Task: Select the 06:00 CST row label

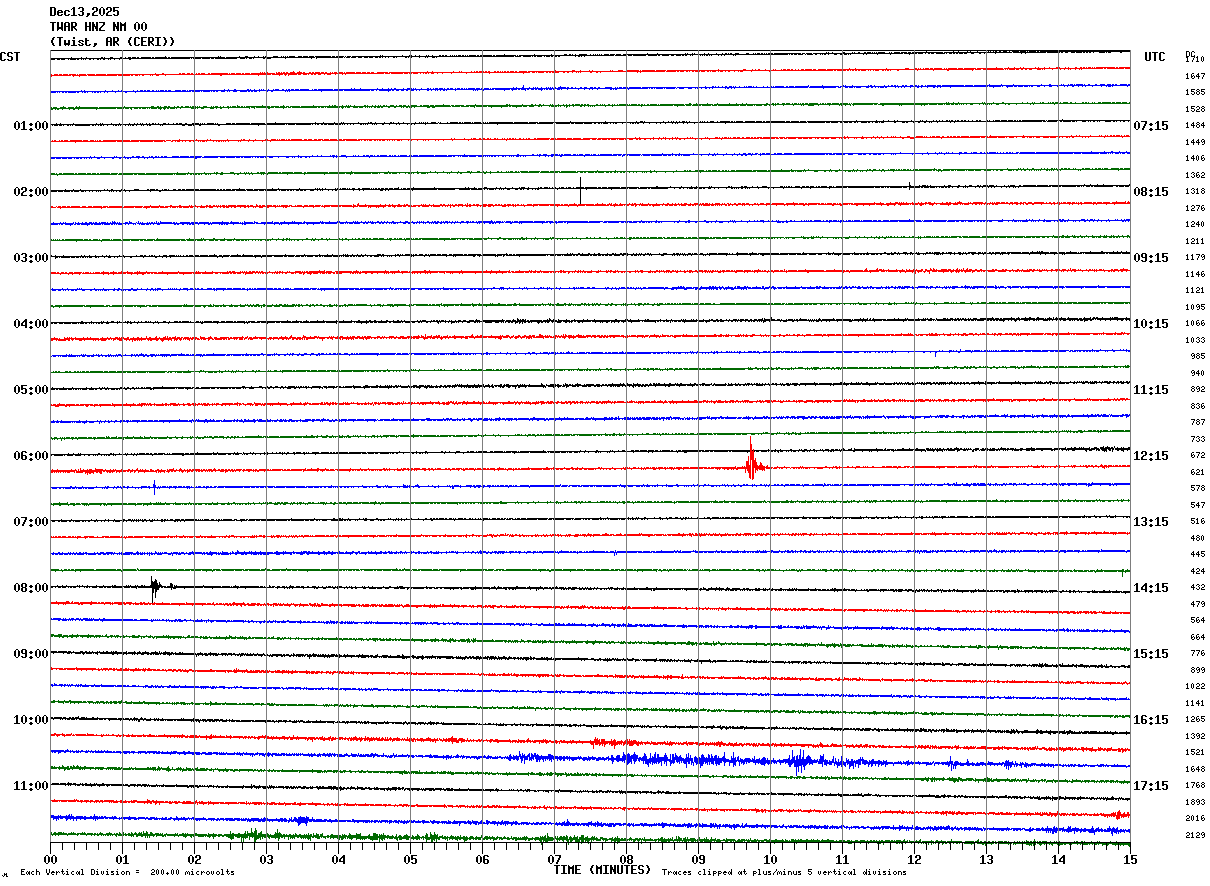Action: tap(30, 456)
